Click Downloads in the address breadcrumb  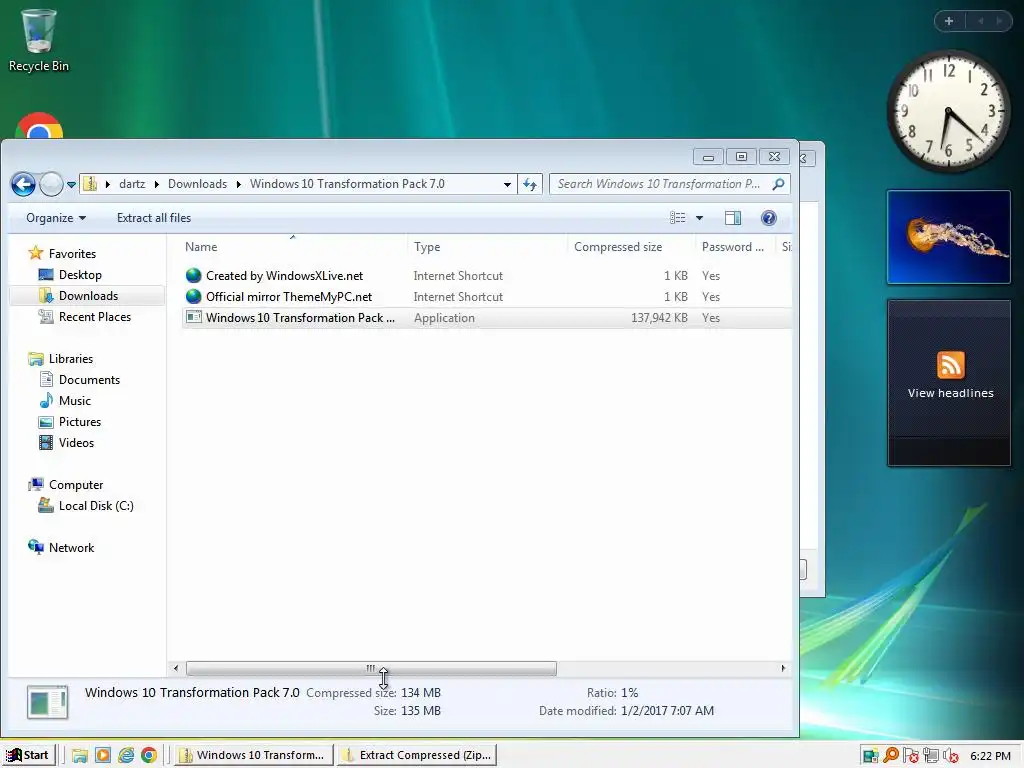click(197, 184)
